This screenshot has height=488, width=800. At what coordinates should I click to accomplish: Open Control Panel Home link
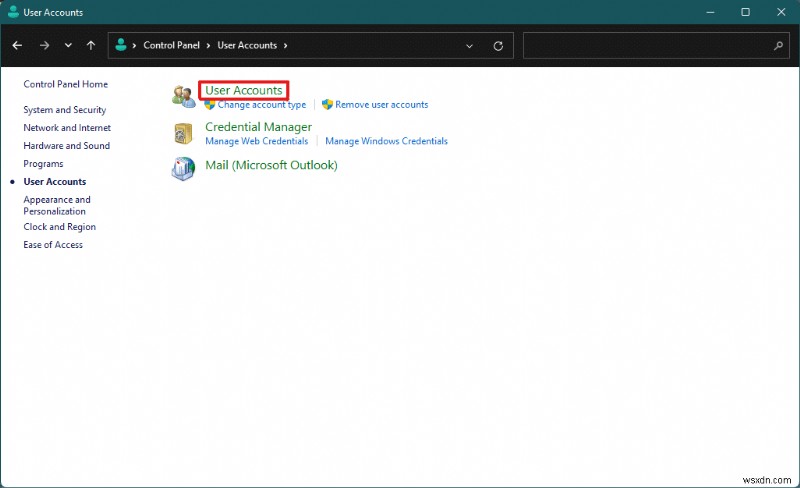[65, 84]
